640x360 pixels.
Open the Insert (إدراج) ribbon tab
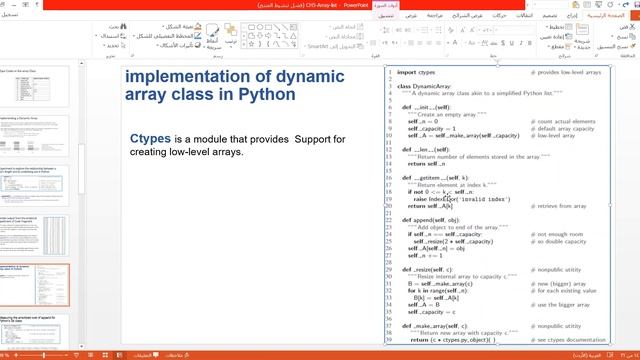pos(572,16)
